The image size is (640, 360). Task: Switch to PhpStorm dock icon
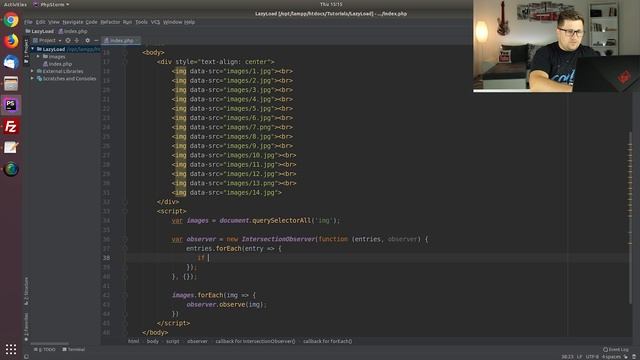(x=11, y=105)
